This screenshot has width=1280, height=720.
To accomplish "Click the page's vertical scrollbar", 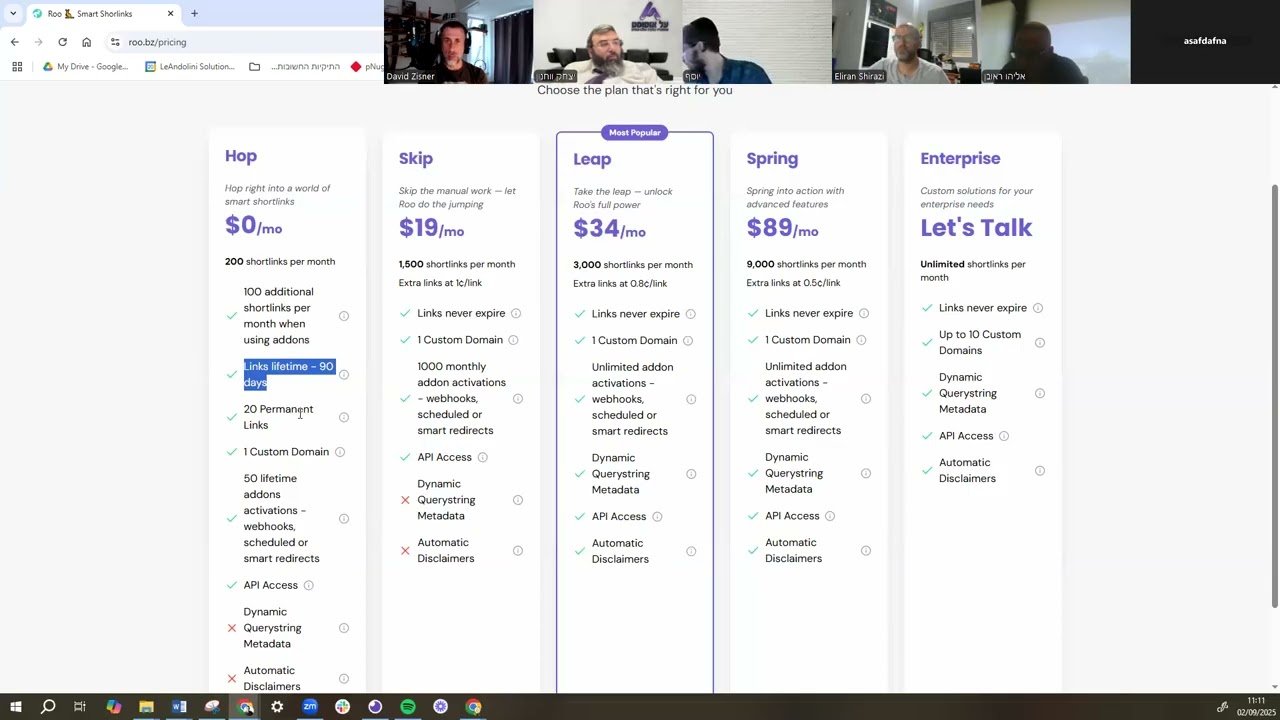I will 1274,395.
